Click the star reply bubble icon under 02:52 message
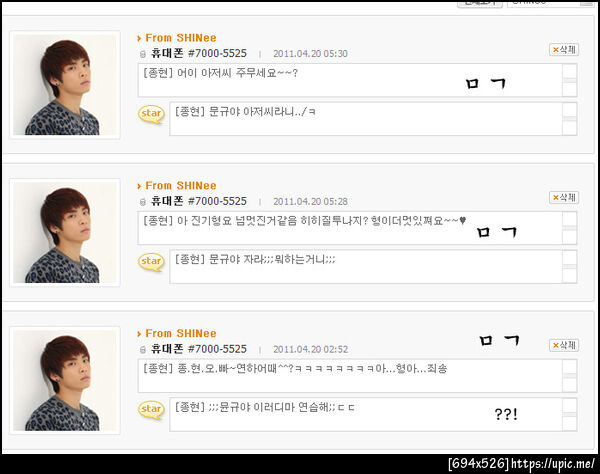 (152, 410)
